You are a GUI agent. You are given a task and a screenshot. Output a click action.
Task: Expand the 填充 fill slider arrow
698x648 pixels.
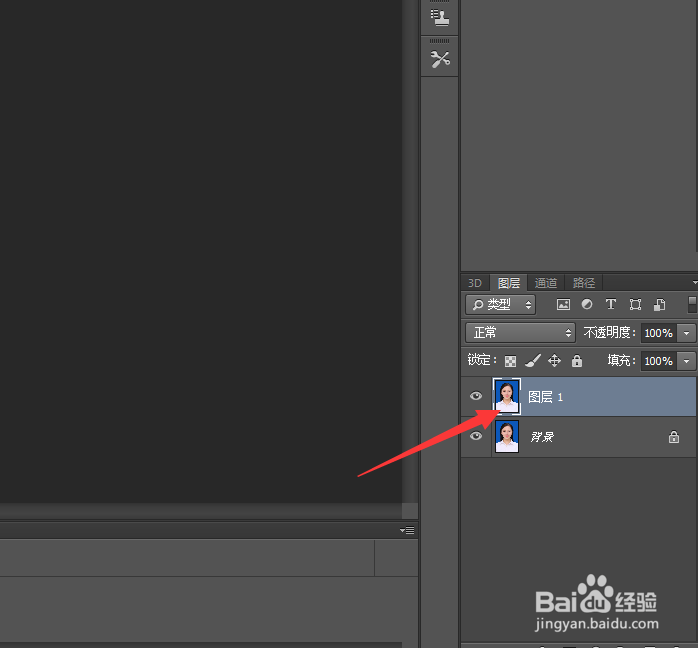[x=686, y=361]
